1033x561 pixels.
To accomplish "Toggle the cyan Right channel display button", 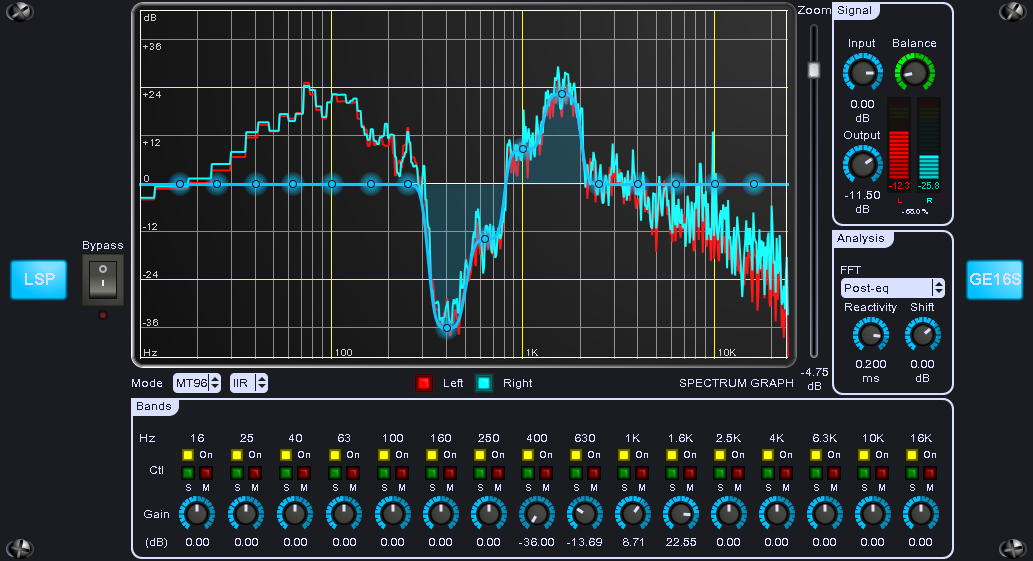I will 484,383.
